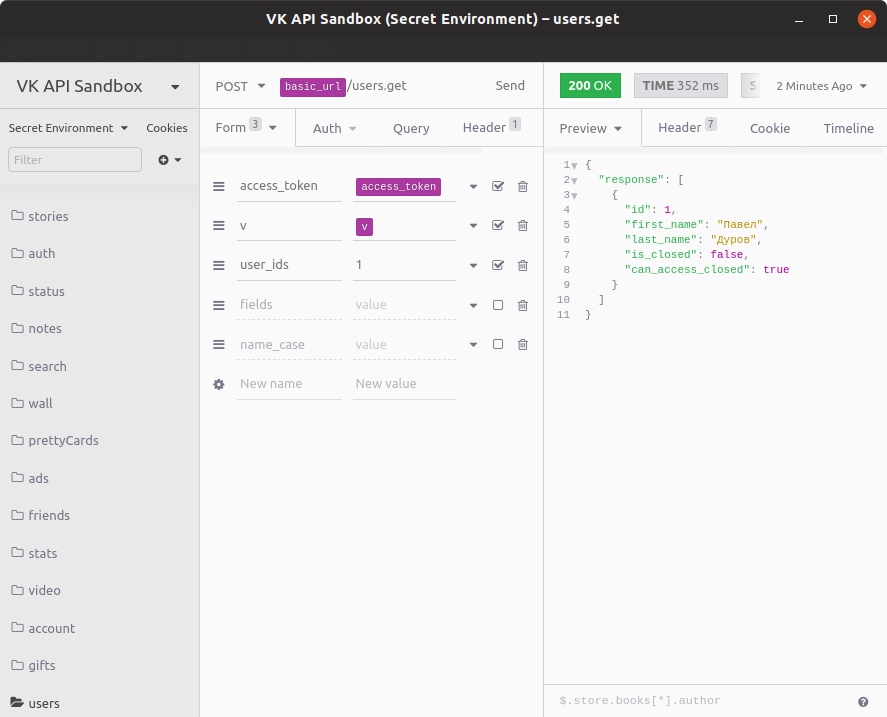Open the stats folder

[x=34, y=553]
